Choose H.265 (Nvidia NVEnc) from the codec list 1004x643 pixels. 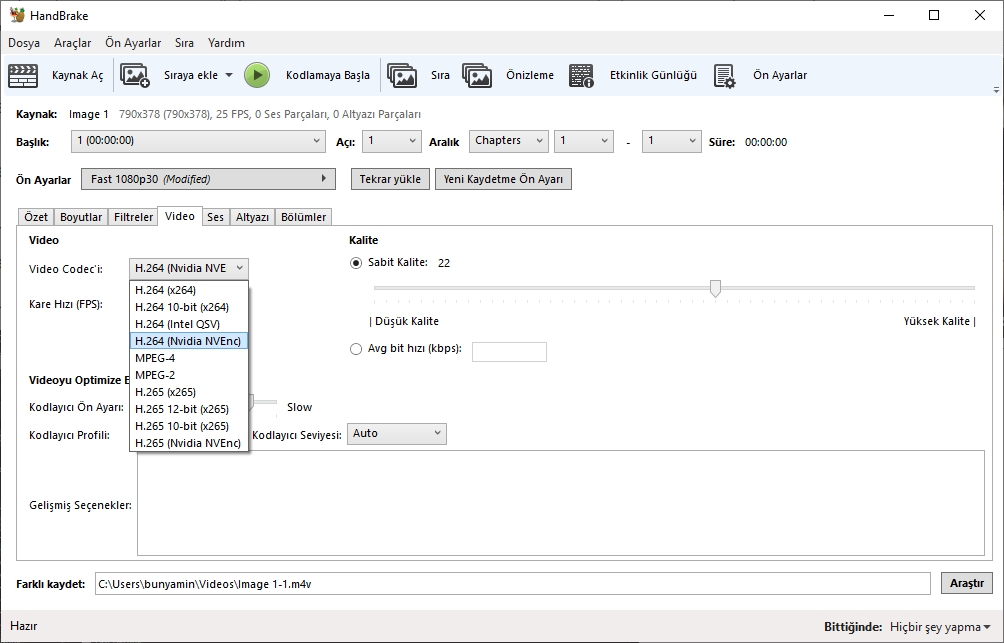click(x=191, y=442)
